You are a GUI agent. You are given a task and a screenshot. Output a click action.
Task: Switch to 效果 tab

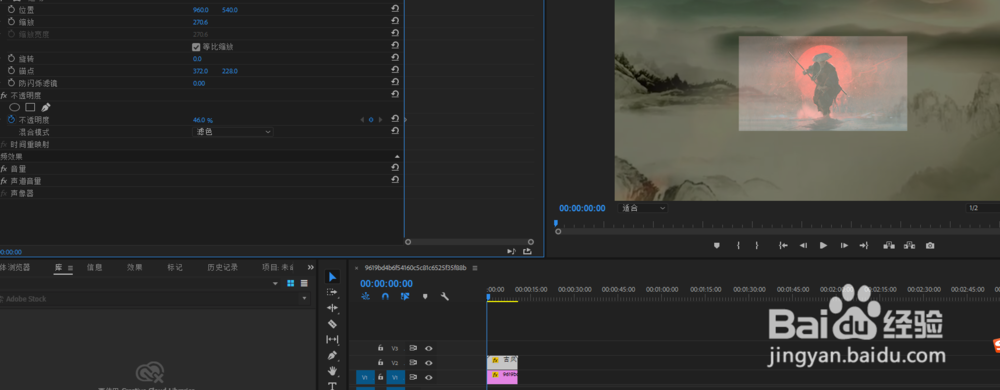tap(135, 268)
